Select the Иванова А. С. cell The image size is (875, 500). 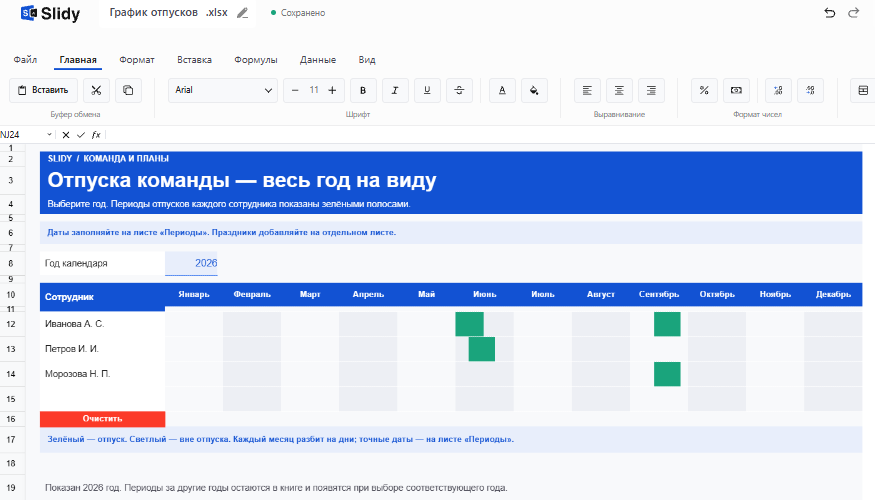click(x=103, y=324)
